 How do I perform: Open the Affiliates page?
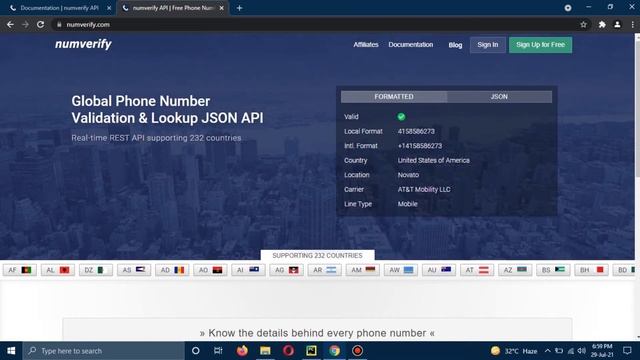[366, 44]
